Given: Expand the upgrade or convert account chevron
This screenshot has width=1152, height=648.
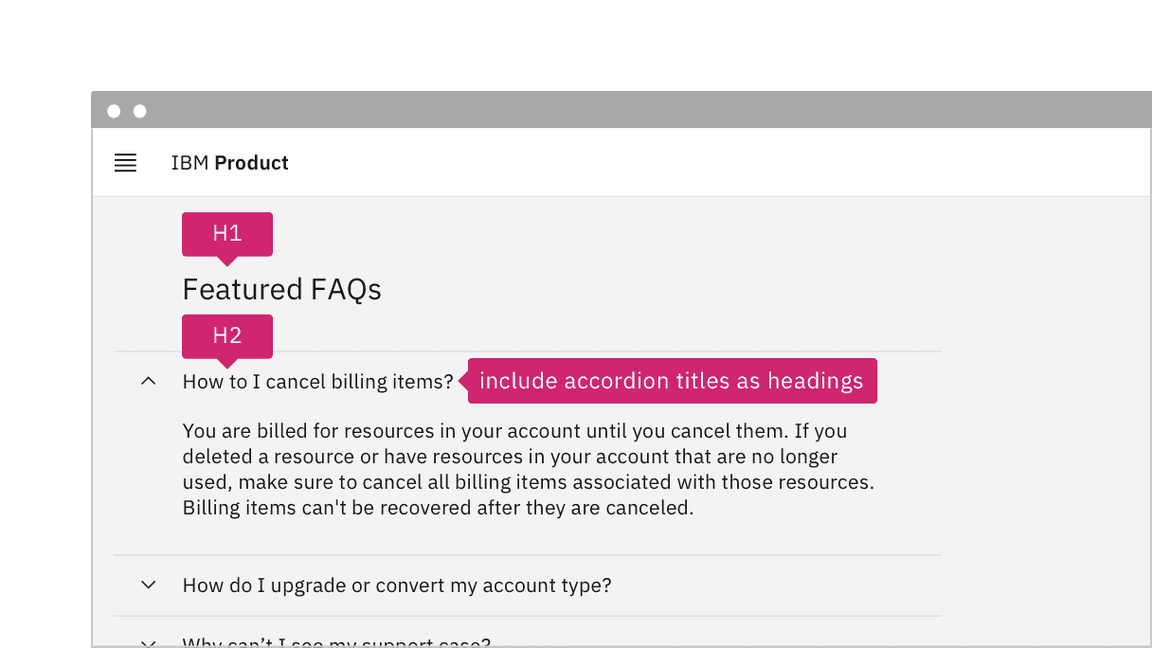Looking at the screenshot, I should (148, 585).
